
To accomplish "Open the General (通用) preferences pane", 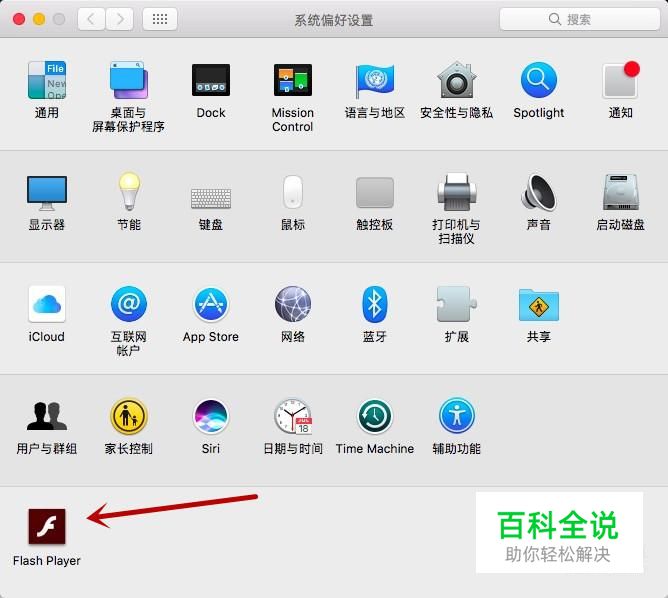I will (x=46, y=80).
